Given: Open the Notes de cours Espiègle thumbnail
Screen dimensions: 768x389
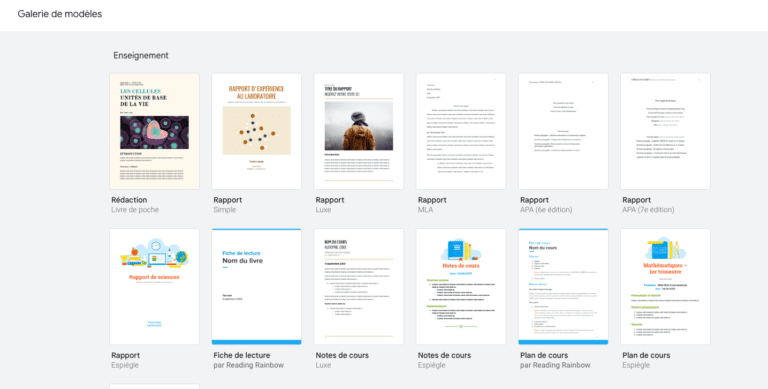Looking at the screenshot, I should [461, 287].
